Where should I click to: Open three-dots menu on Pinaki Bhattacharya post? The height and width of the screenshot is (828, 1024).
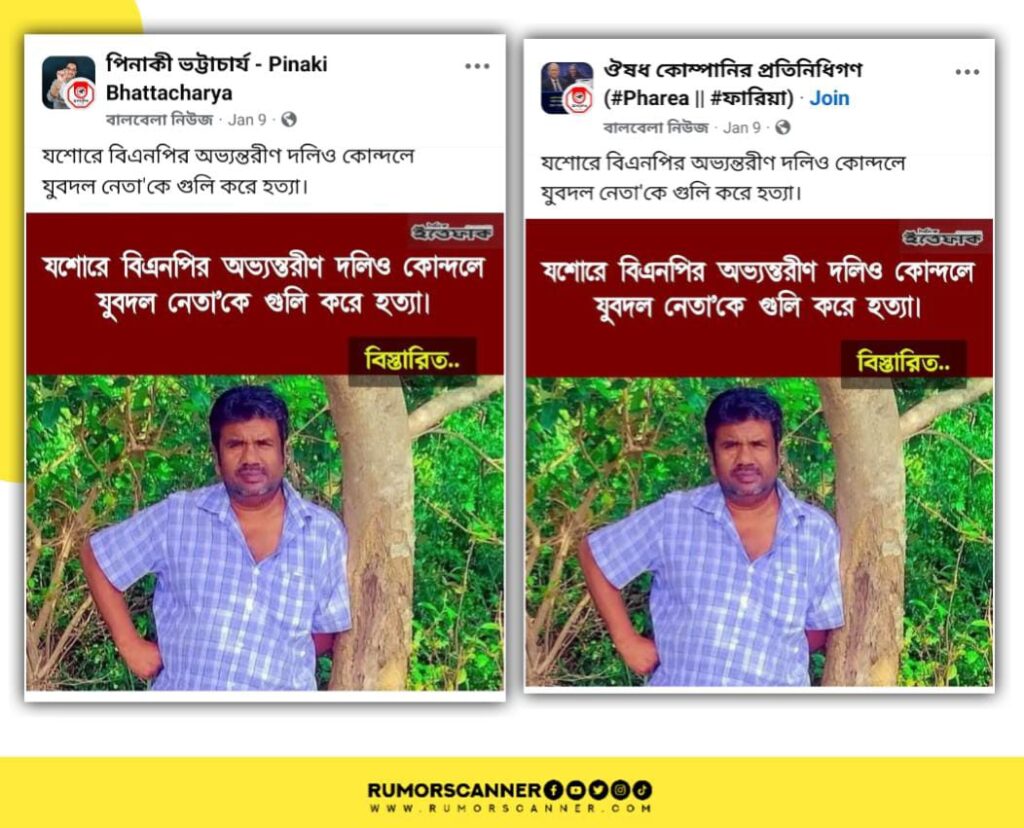point(477,66)
